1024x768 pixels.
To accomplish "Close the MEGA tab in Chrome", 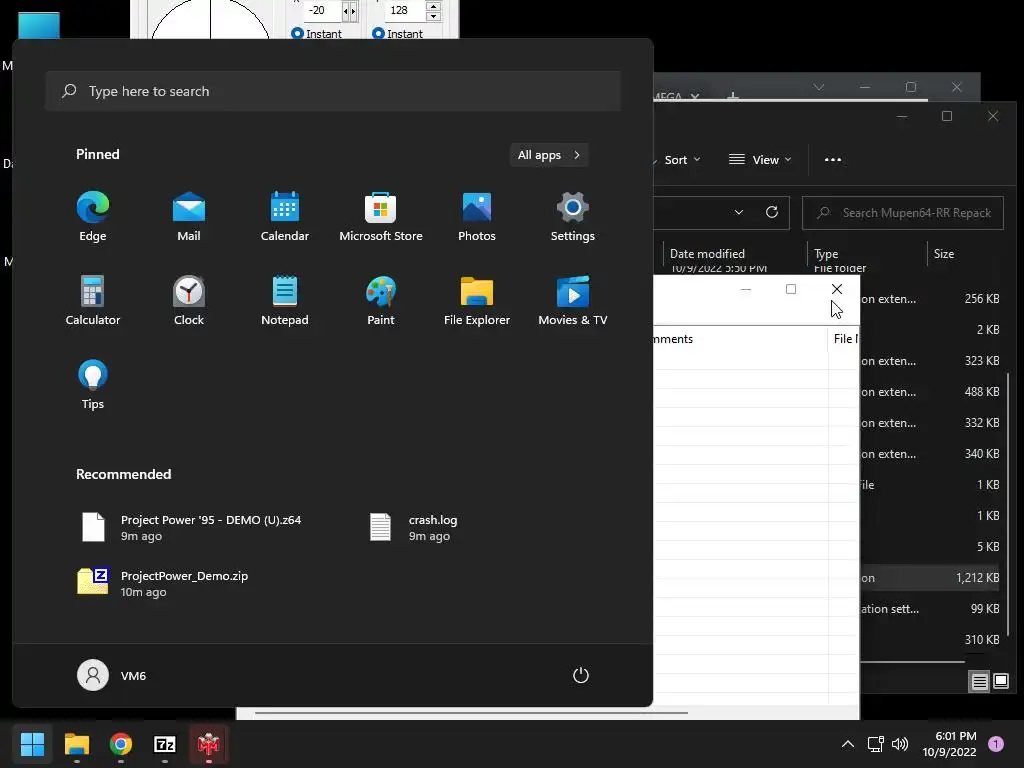I will pos(695,97).
